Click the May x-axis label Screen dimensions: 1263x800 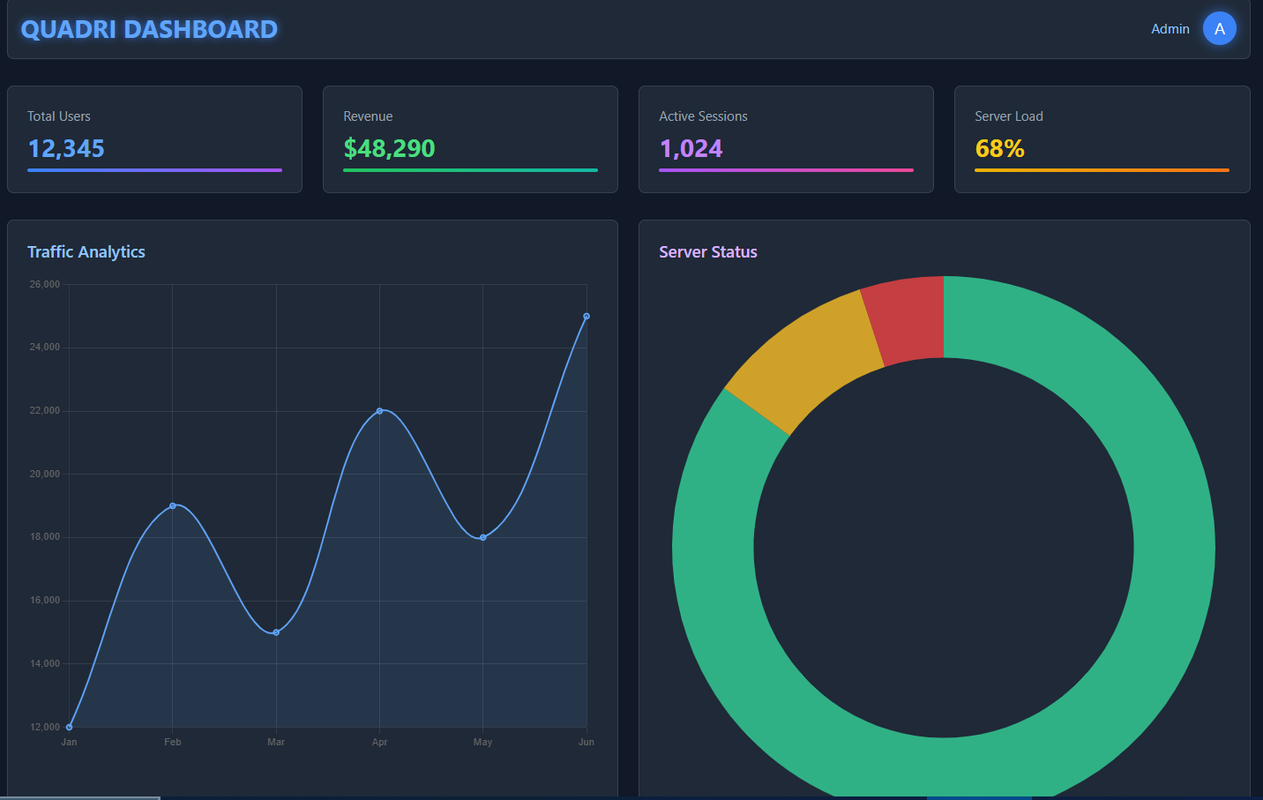[x=483, y=742]
